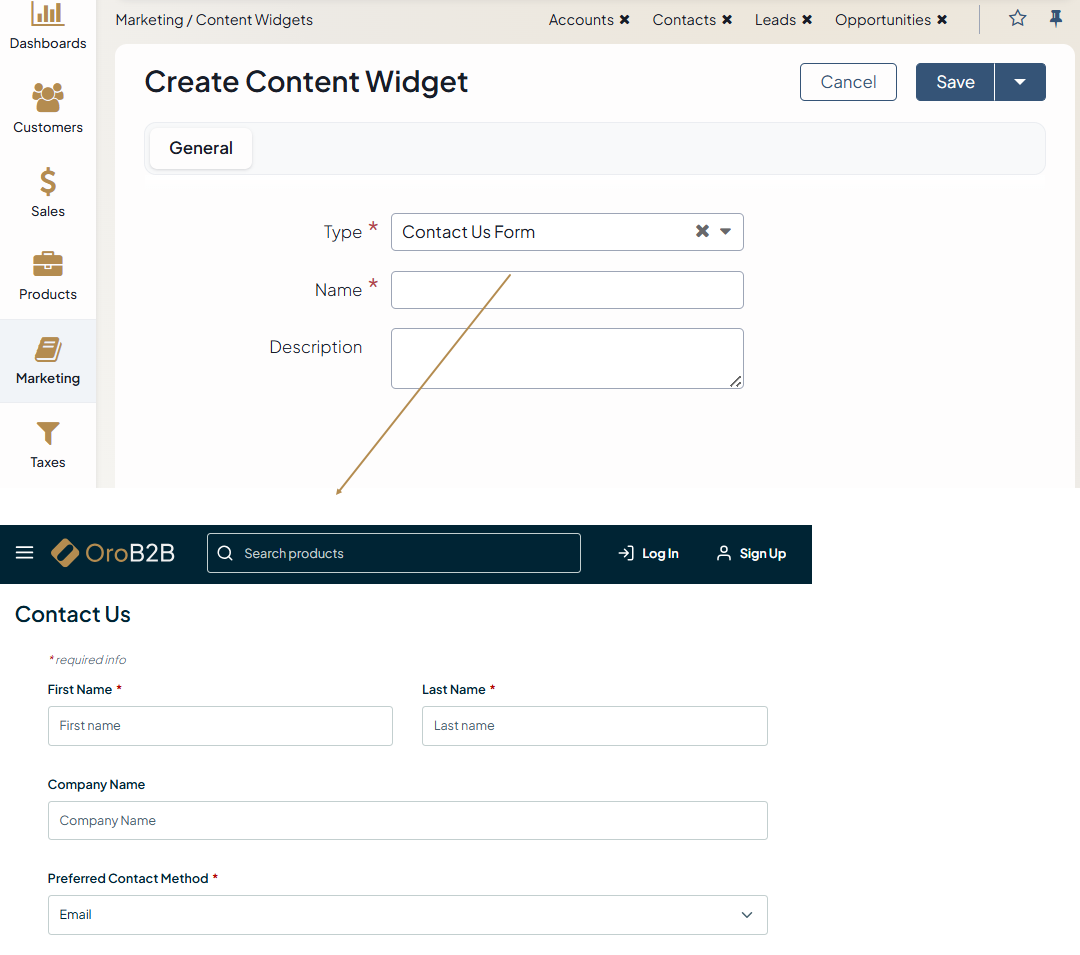Pin the current page with pushpin icon
This screenshot has width=1080, height=955.
(x=1055, y=19)
